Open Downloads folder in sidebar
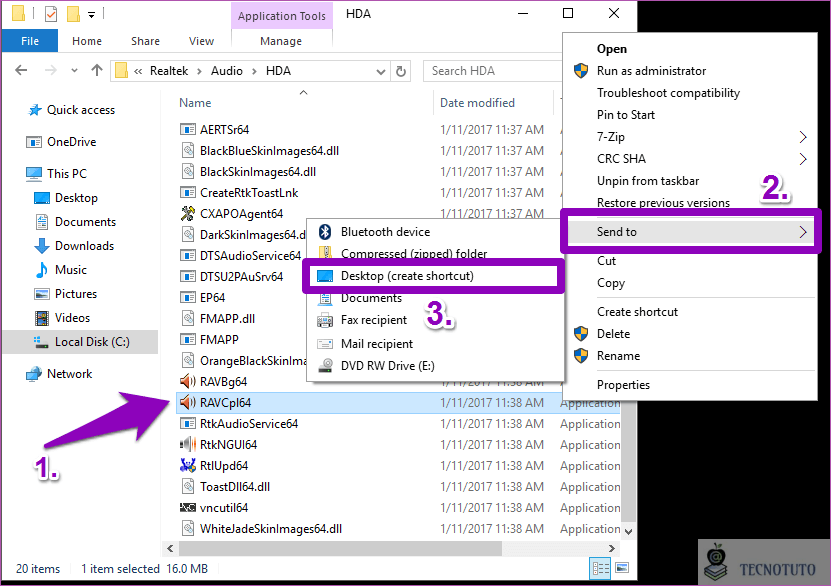 click(74, 246)
